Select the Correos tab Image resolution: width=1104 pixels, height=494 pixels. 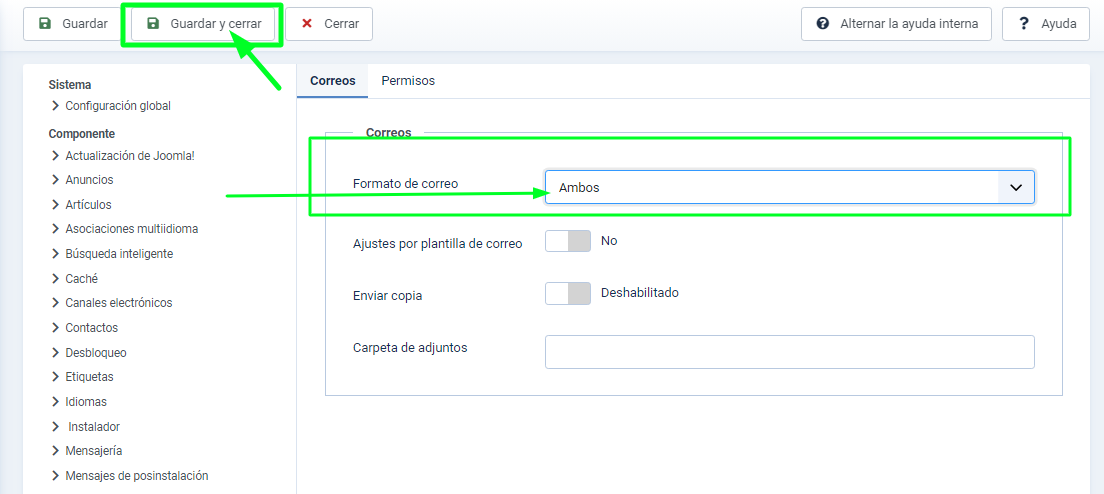click(332, 81)
